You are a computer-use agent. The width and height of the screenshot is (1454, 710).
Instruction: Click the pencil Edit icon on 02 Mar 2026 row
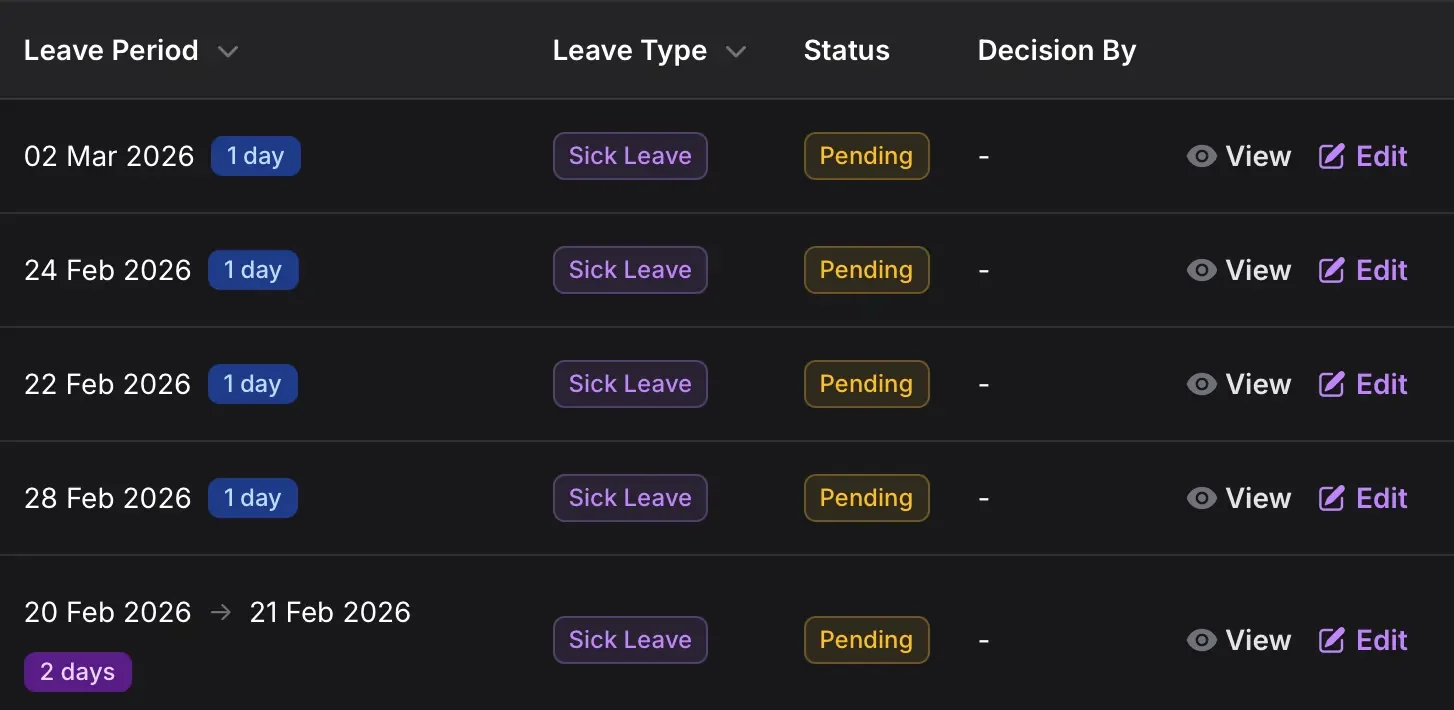tap(1332, 156)
